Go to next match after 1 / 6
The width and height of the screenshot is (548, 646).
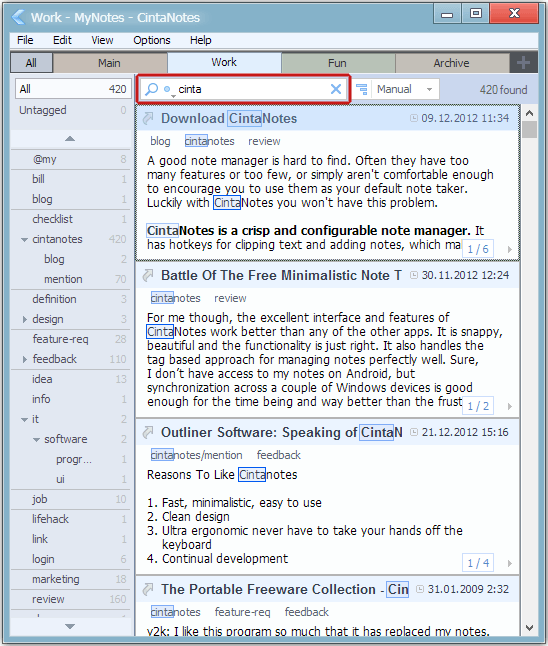click(x=510, y=249)
